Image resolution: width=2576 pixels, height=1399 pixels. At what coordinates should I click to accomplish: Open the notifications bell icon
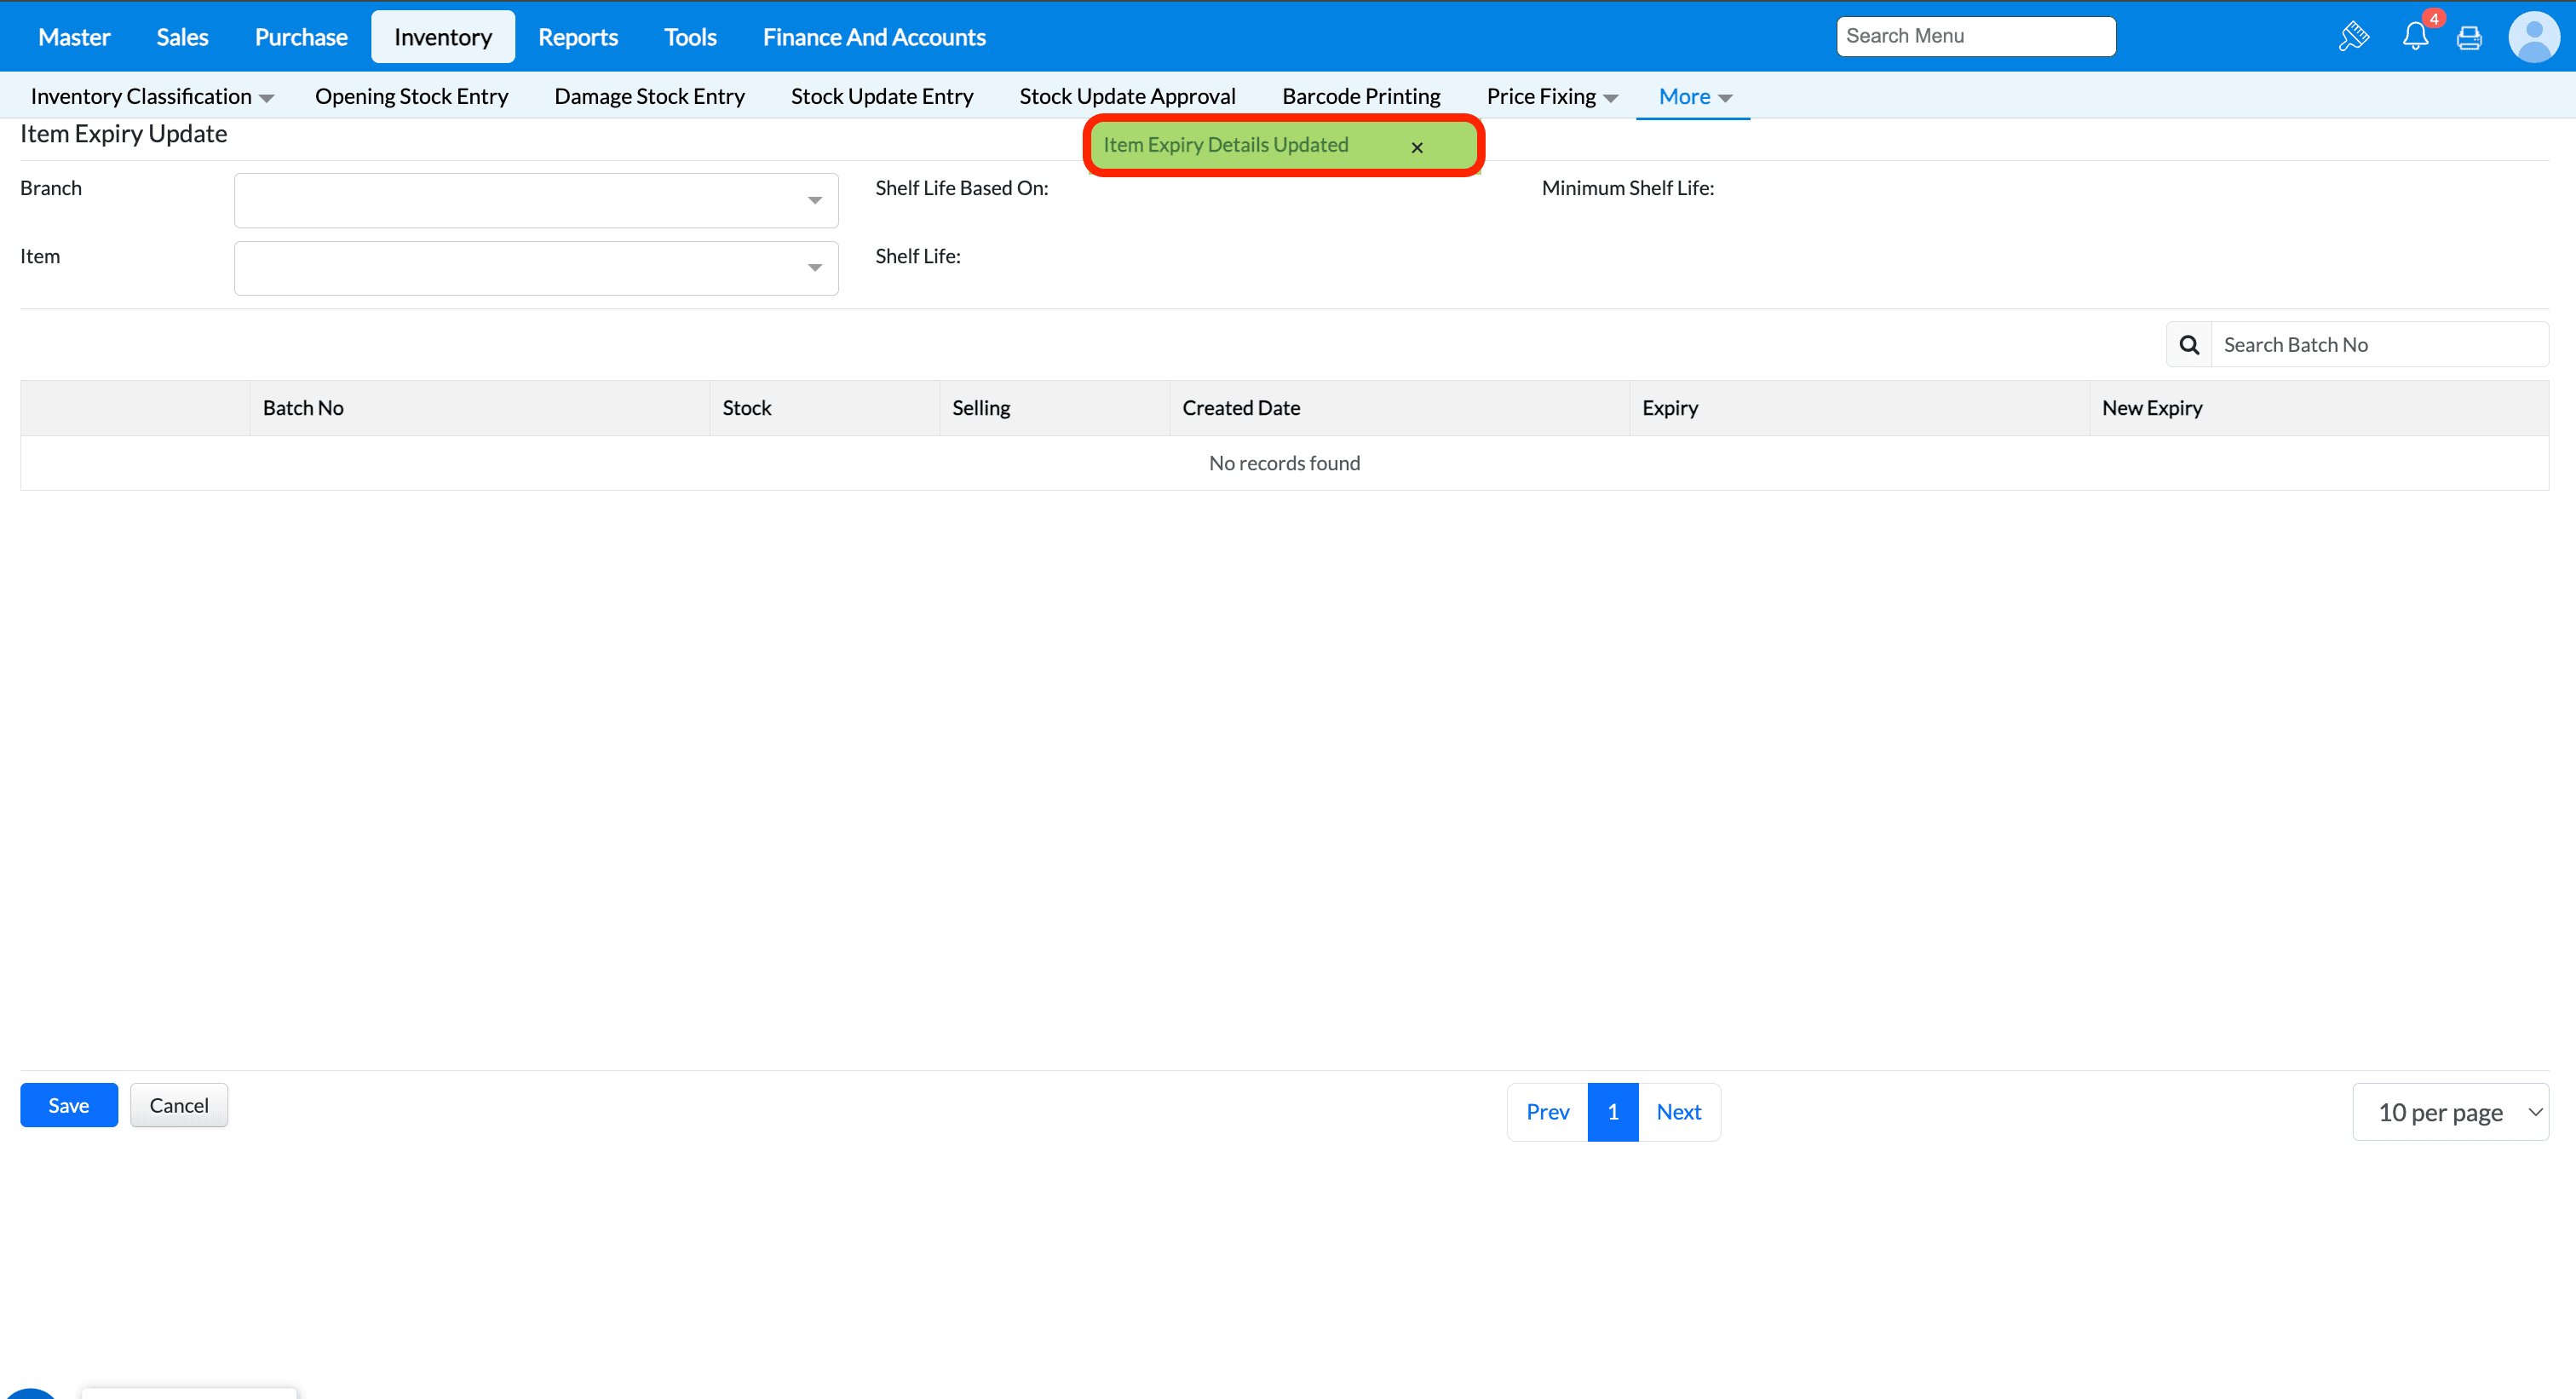[2415, 37]
